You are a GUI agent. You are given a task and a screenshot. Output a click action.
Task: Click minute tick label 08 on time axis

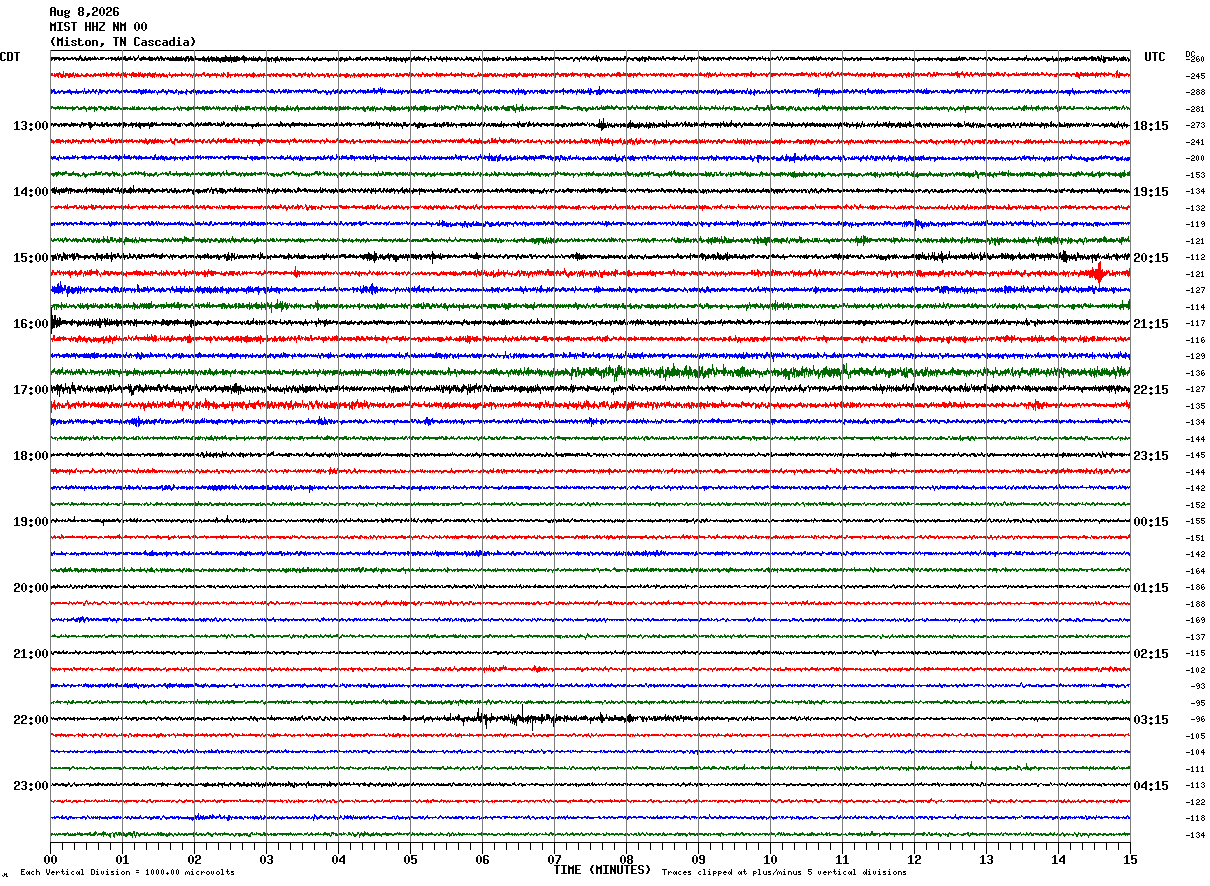tap(626, 859)
